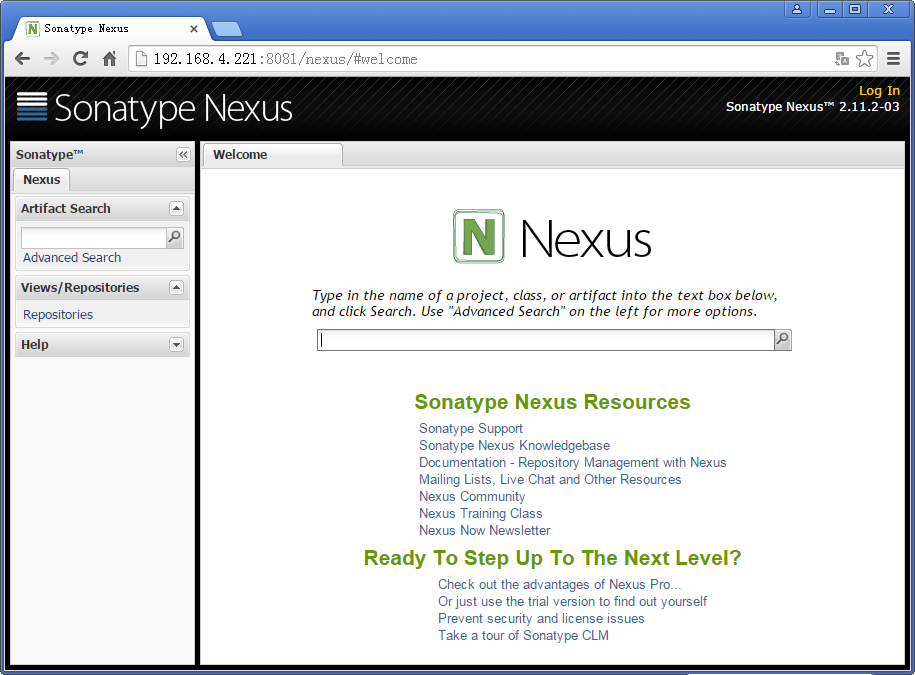Click the Sonatype Nexus header logo

(155, 108)
